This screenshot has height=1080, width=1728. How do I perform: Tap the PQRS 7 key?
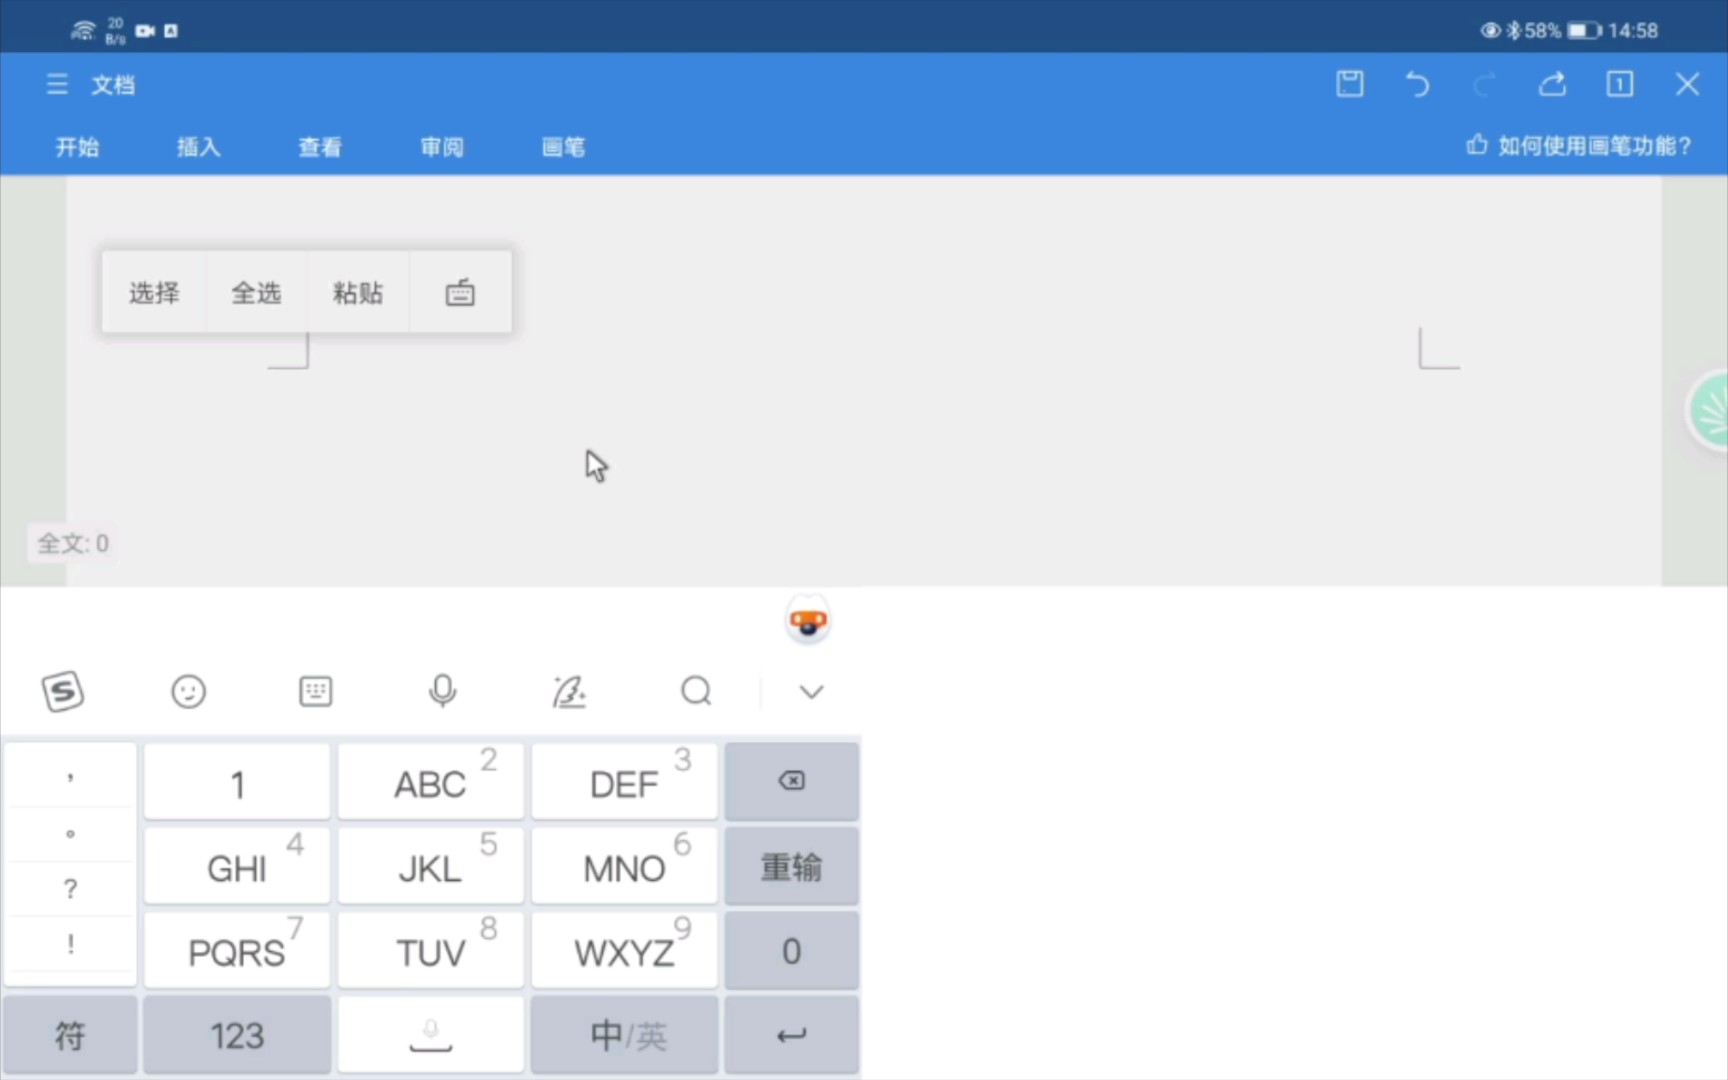pos(237,949)
